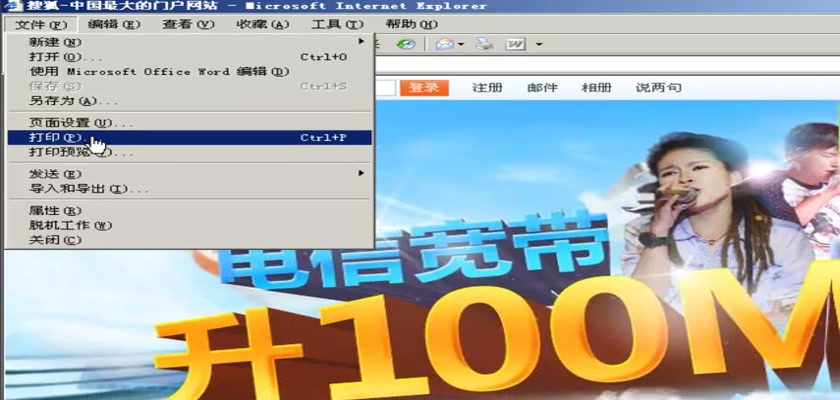Open the Mail icon's dropdown arrow
The width and height of the screenshot is (840, 400).
[x=460, y=44]
